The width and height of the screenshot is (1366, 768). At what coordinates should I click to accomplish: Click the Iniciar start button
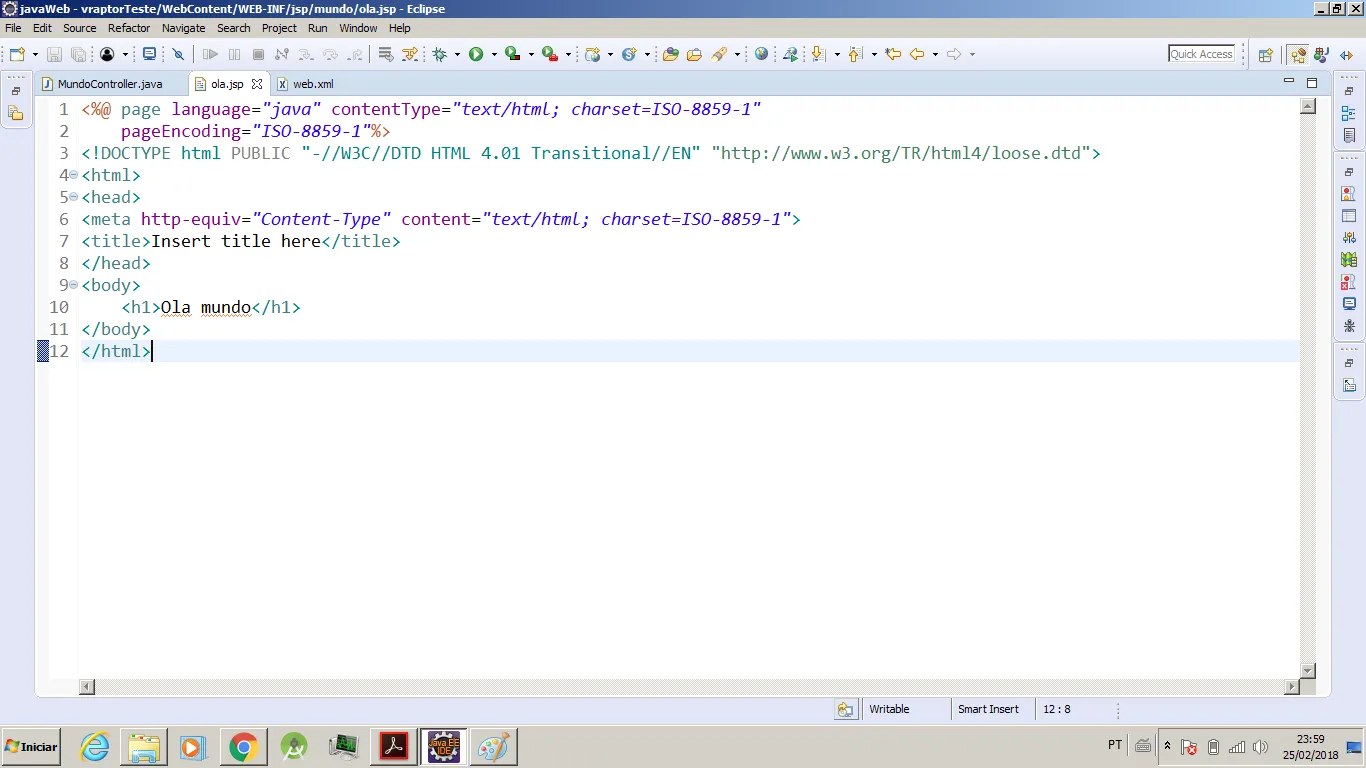31,747
